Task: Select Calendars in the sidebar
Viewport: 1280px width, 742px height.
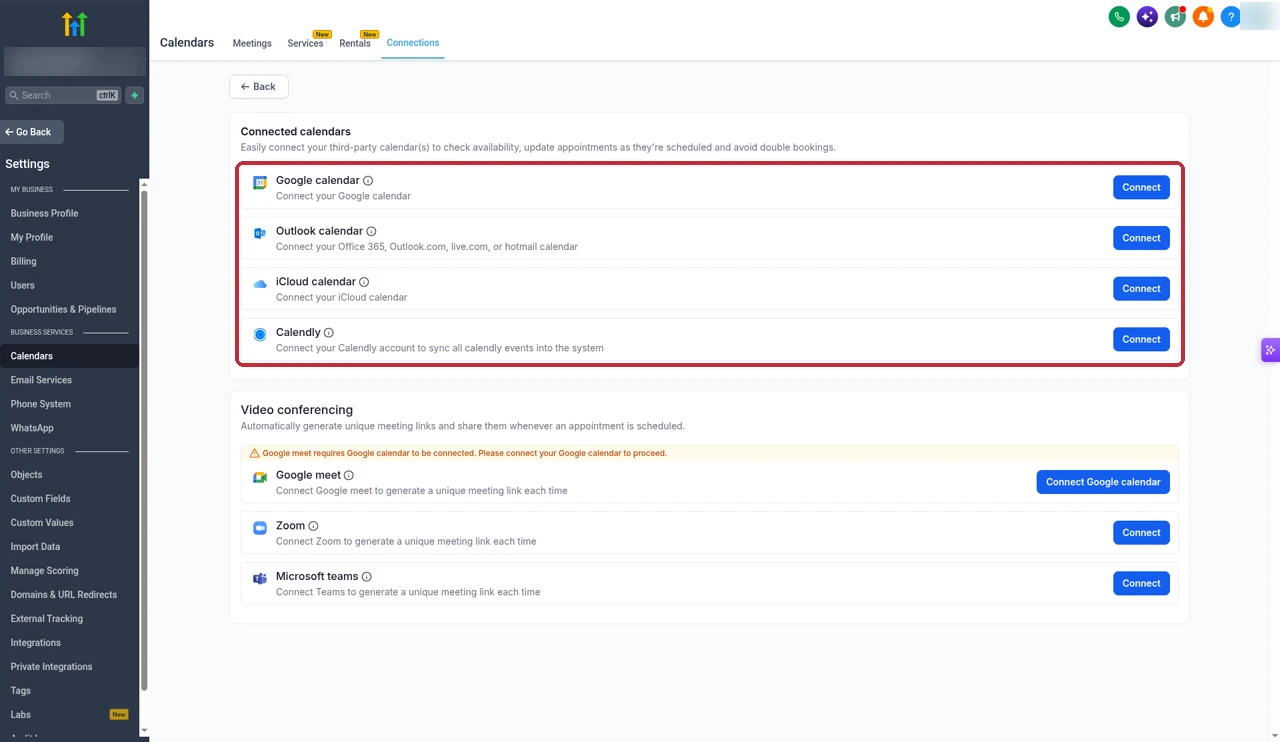Action: [70, 356]
